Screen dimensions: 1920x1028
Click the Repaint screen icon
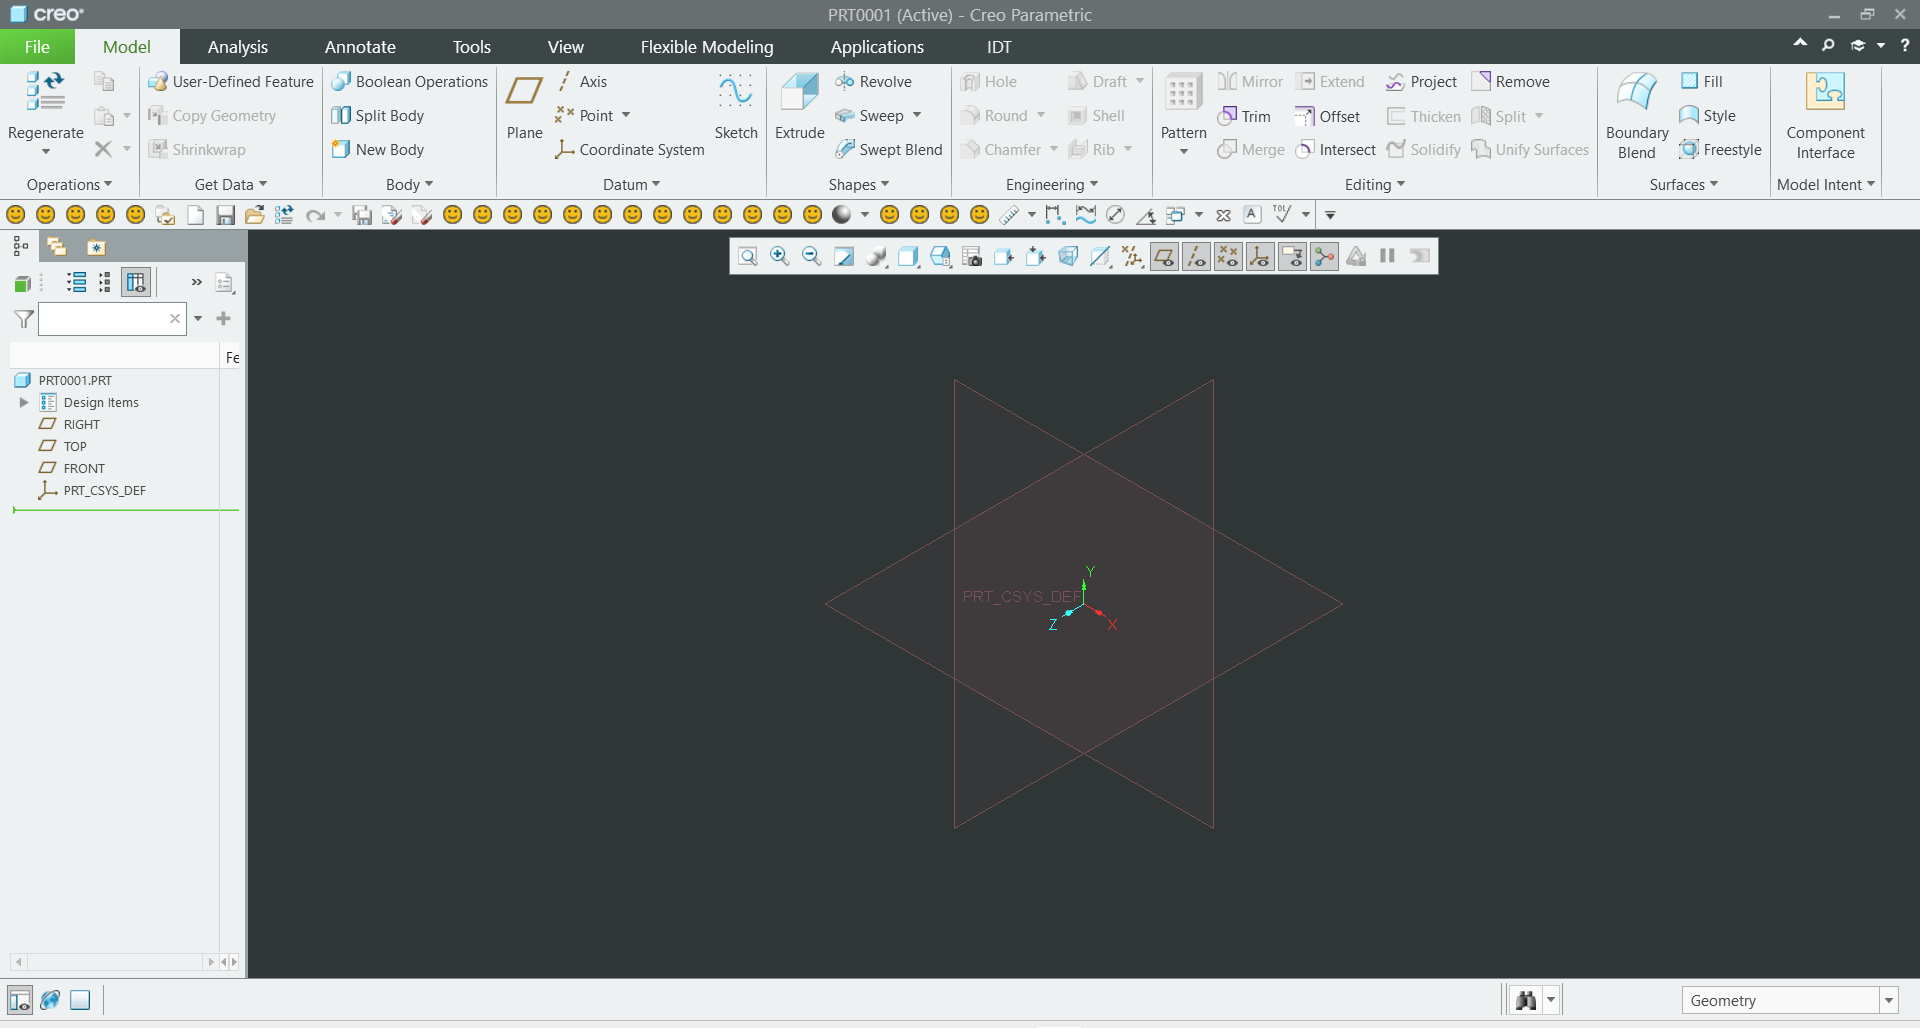tap(844, 257)
